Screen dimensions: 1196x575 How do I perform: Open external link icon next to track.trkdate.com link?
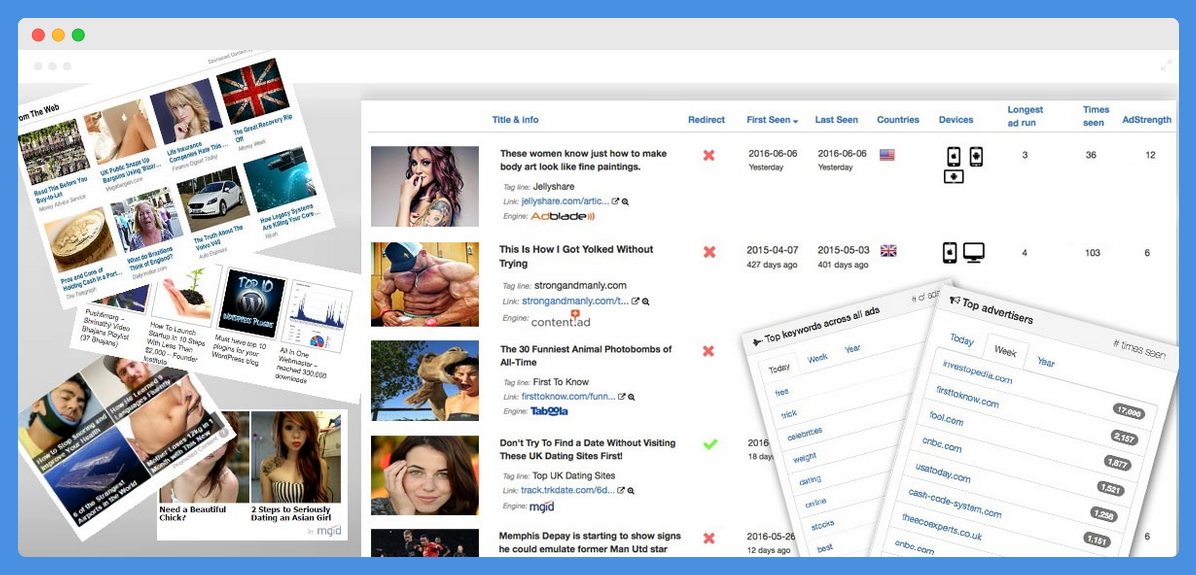pyautogui.click(x=622, y=490)
